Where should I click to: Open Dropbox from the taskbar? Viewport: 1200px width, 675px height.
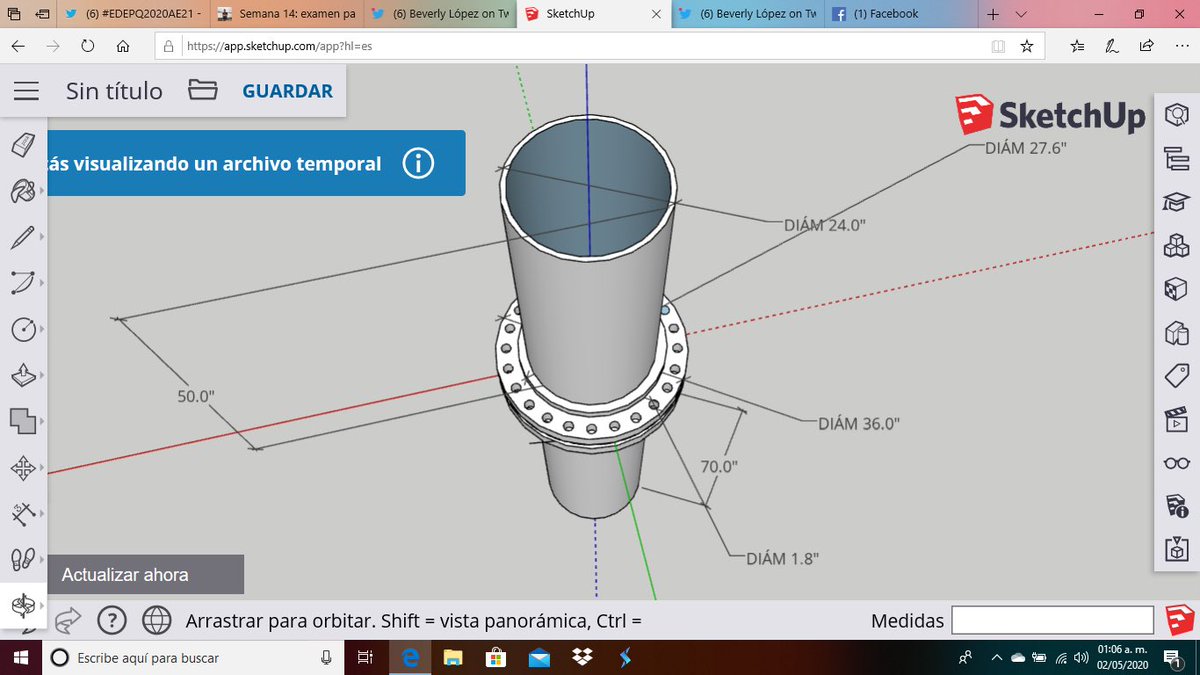582,658
